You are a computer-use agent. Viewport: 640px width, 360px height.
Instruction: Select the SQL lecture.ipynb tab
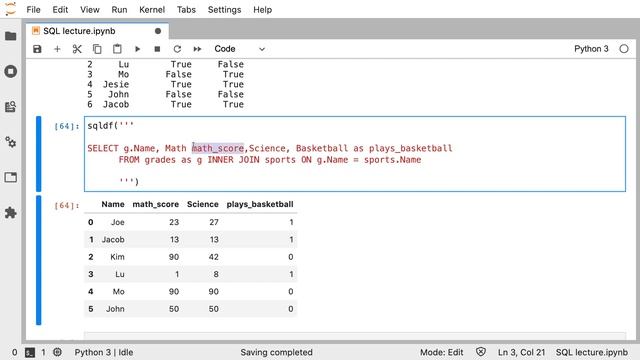[x=97, y=31]
